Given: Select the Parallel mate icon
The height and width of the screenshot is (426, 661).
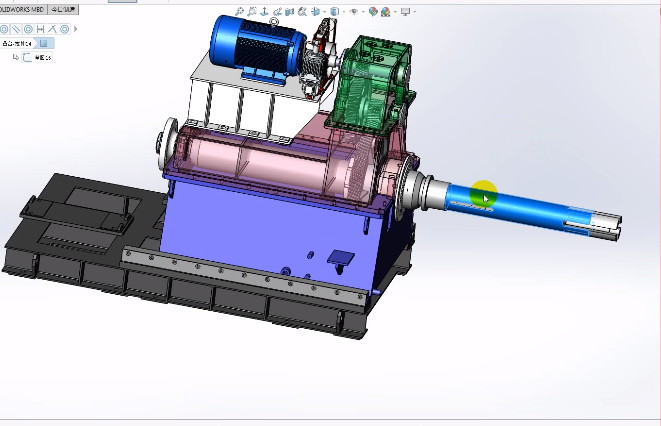Looking at the screenshot, I should click(x=16, y=29).
